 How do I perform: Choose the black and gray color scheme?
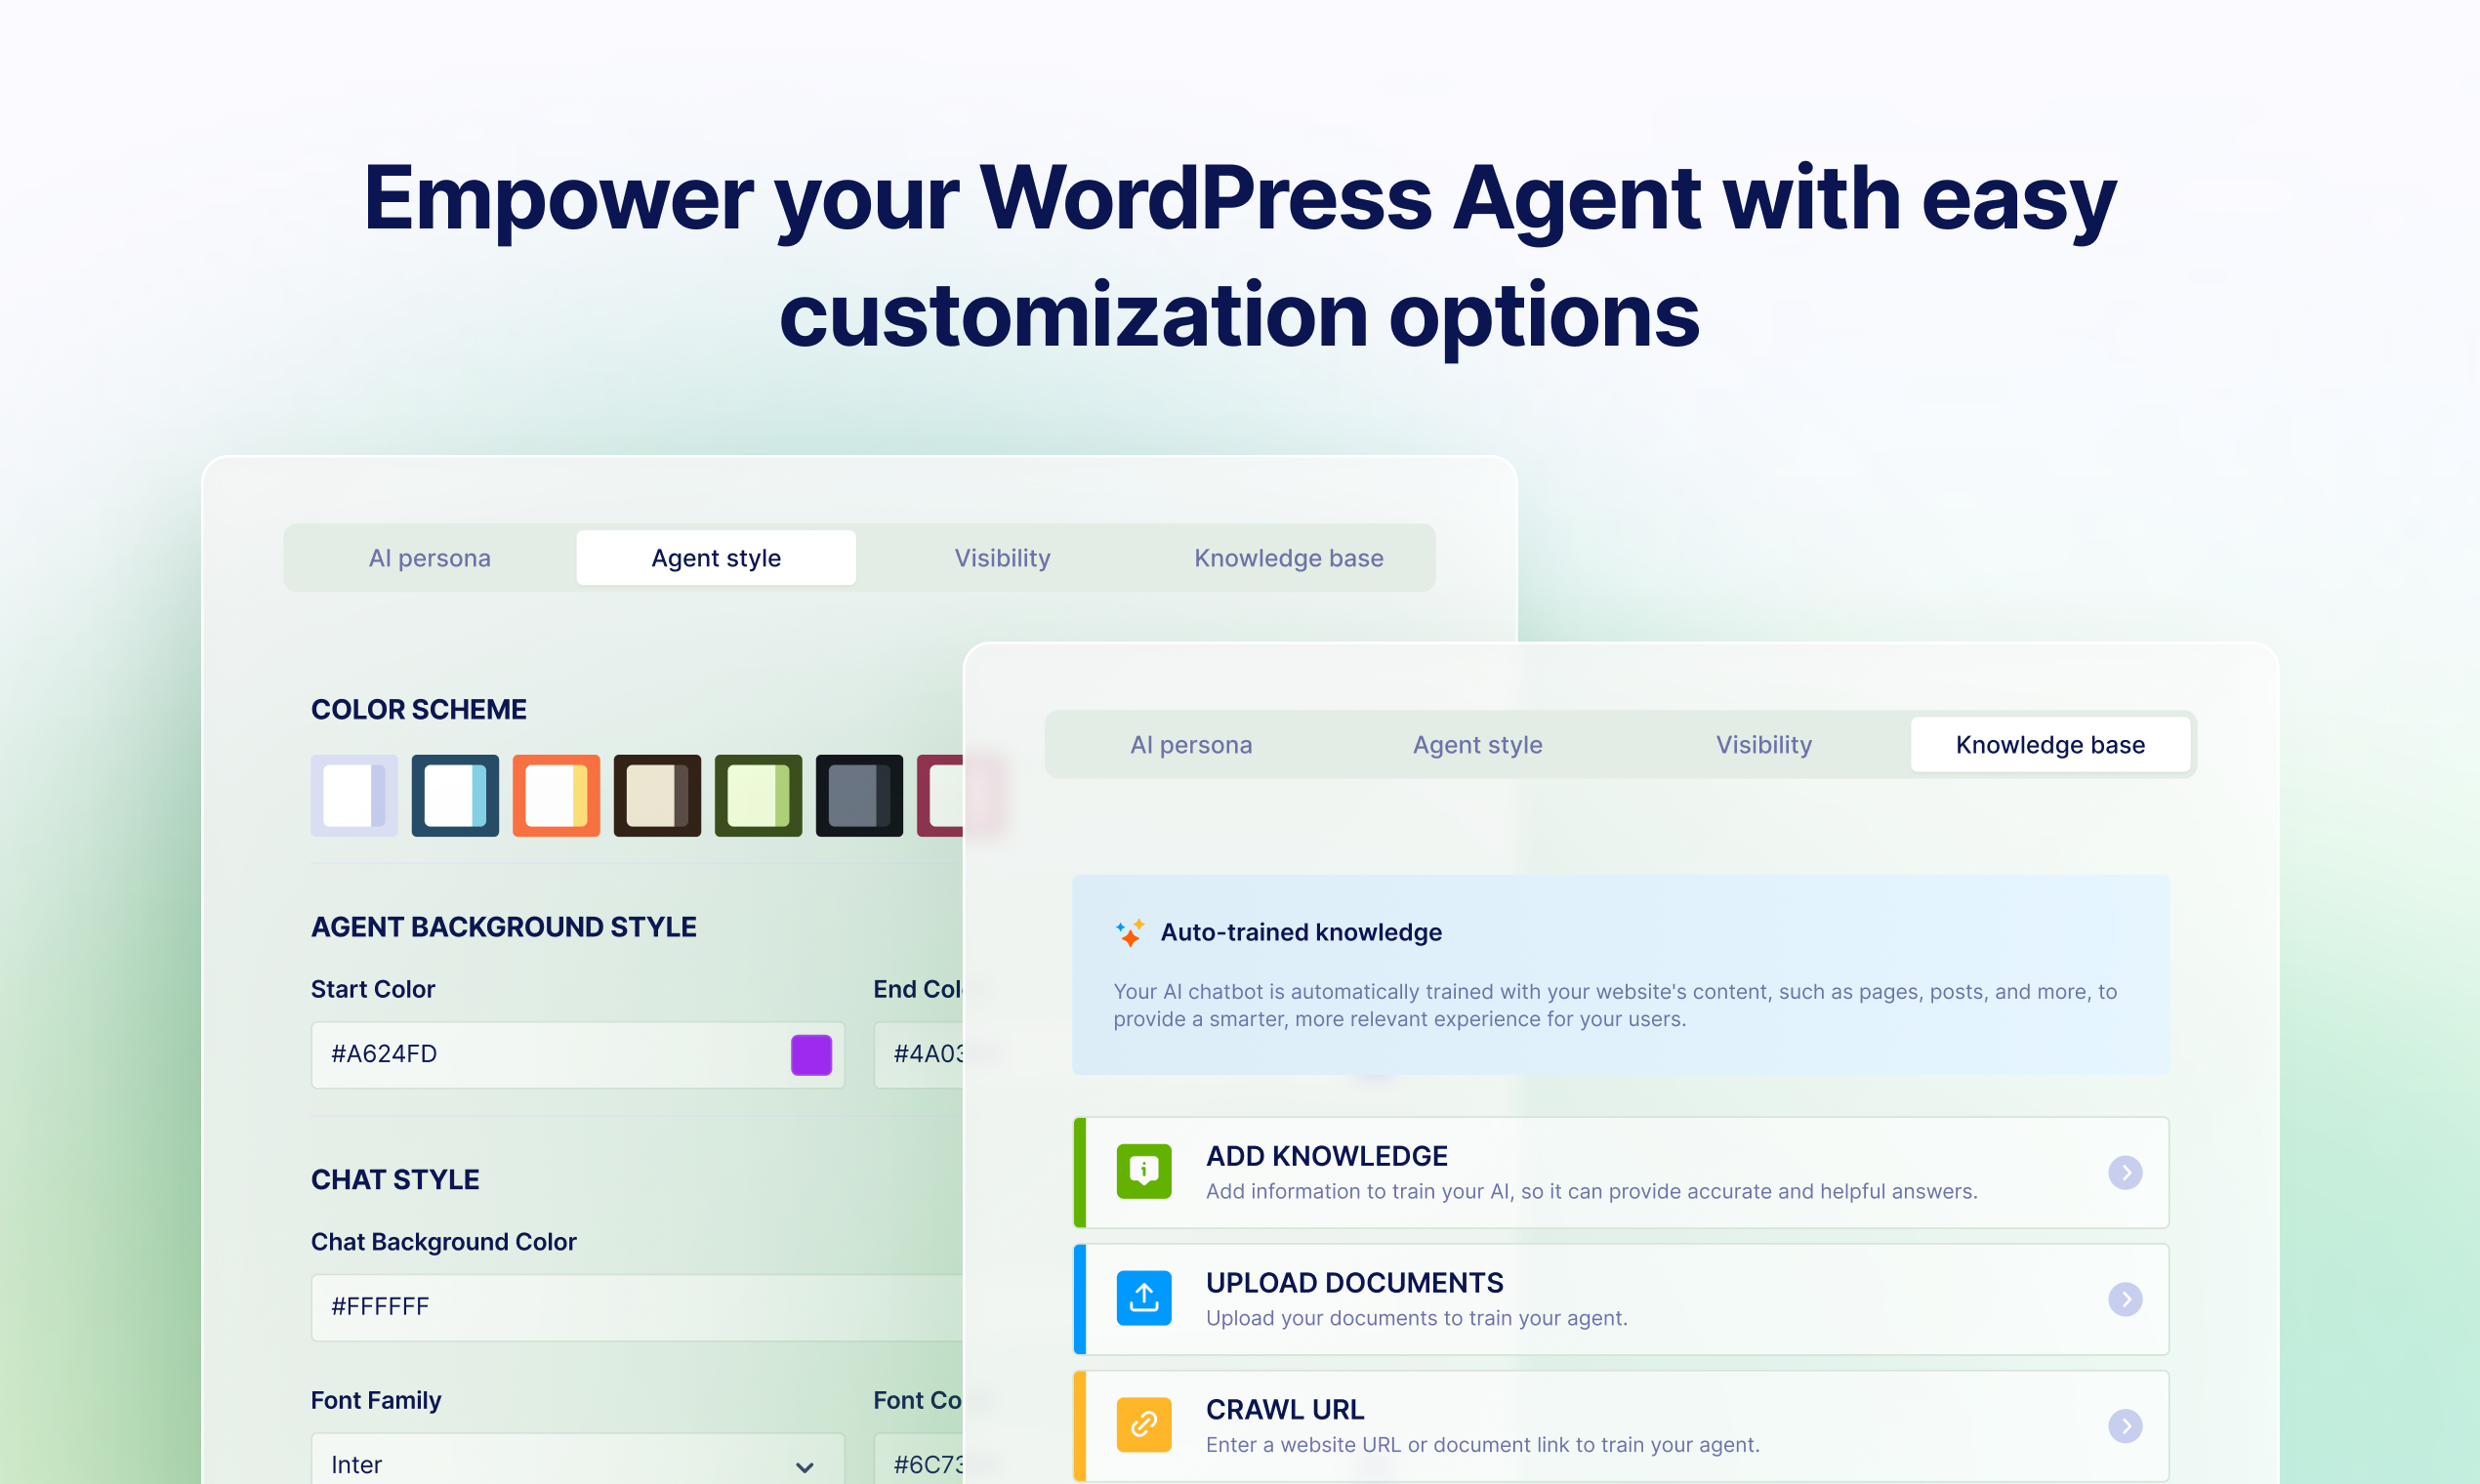coord(859,796)
